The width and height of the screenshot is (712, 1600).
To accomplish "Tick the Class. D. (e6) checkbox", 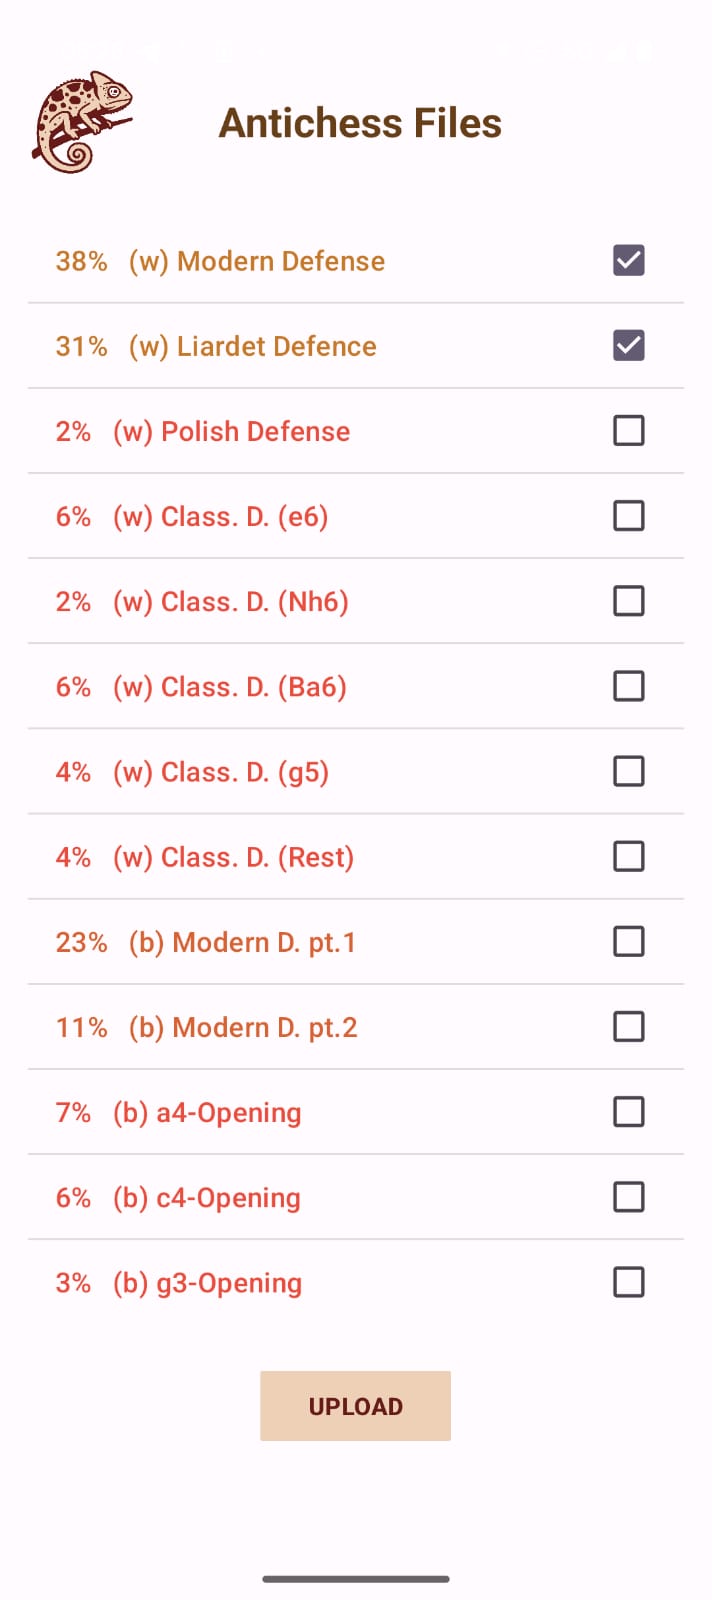I will coord(628,516).
